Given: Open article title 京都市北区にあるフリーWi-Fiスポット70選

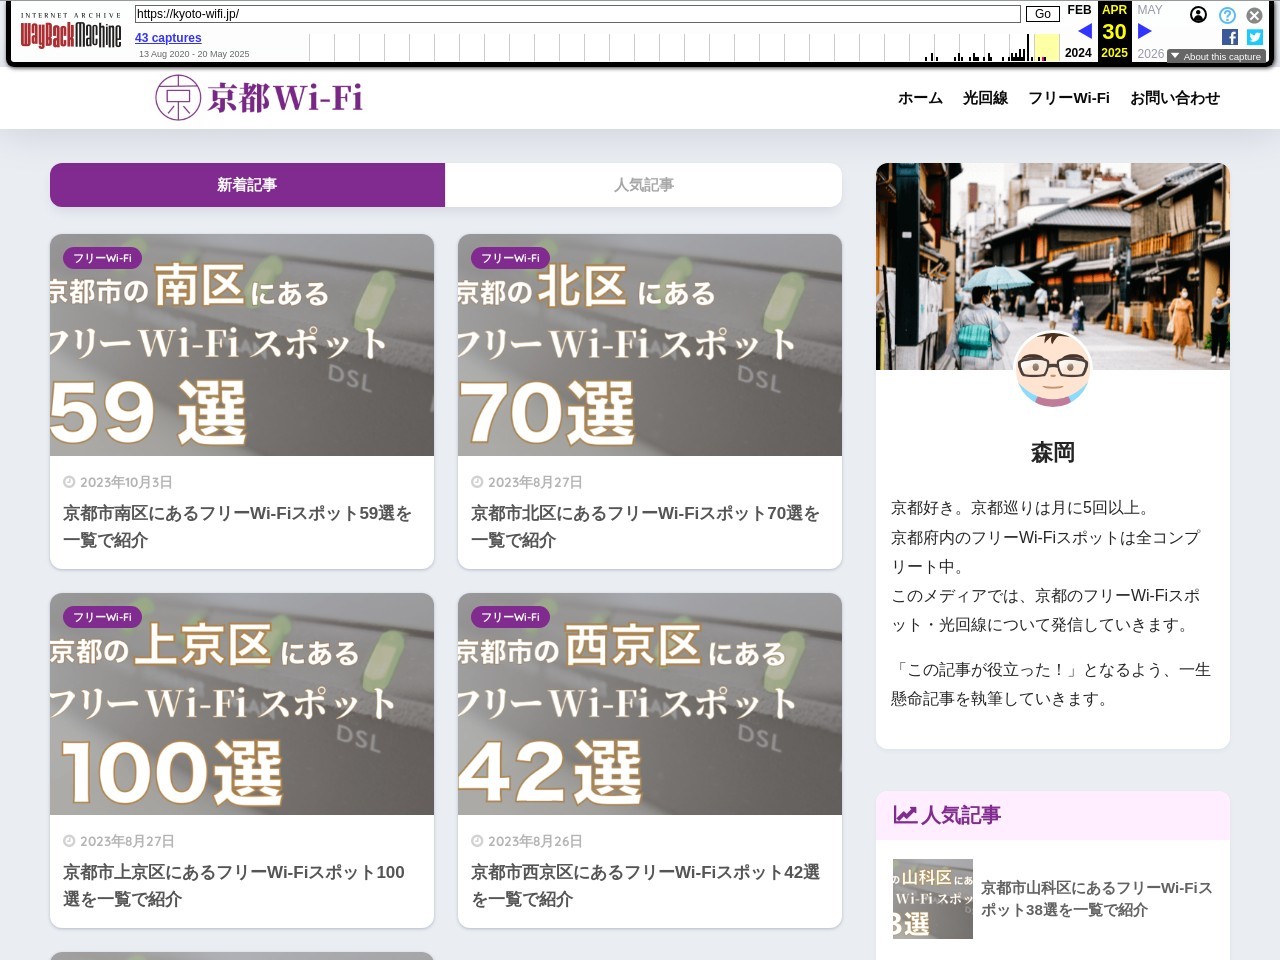Looking at the screenshot, I should pos(646,526).
